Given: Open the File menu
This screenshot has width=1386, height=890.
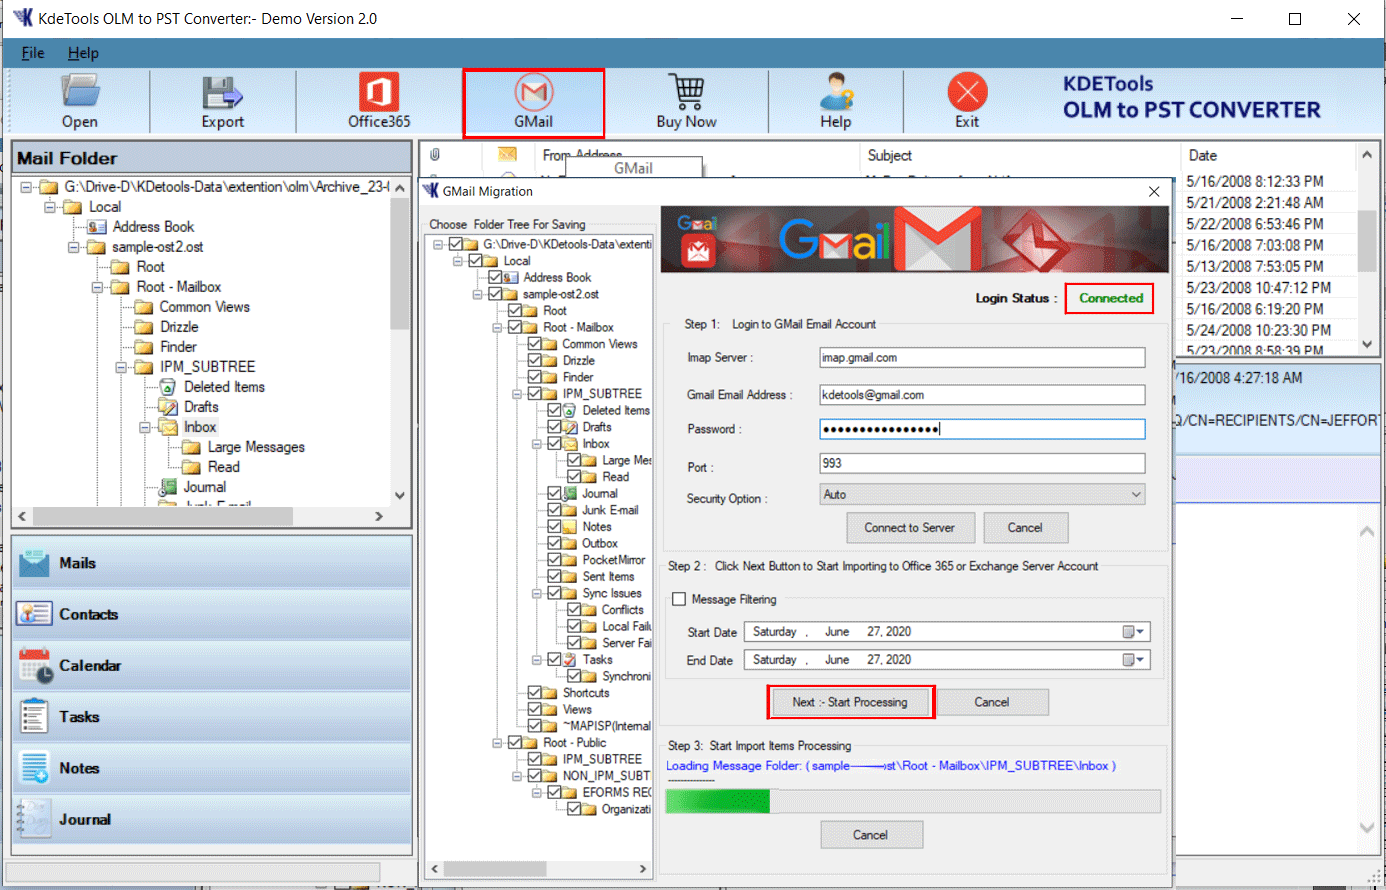Looking at the screenshot, I should [x=33, y=53].
